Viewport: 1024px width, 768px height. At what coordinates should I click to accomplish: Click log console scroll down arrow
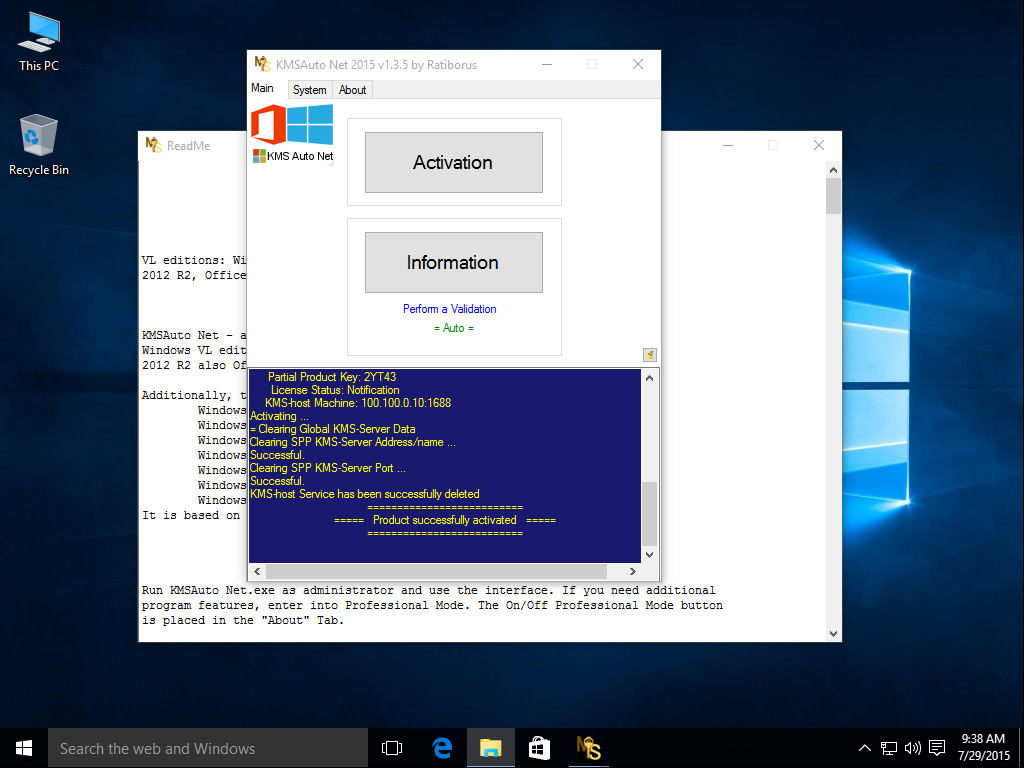[649, 554]
